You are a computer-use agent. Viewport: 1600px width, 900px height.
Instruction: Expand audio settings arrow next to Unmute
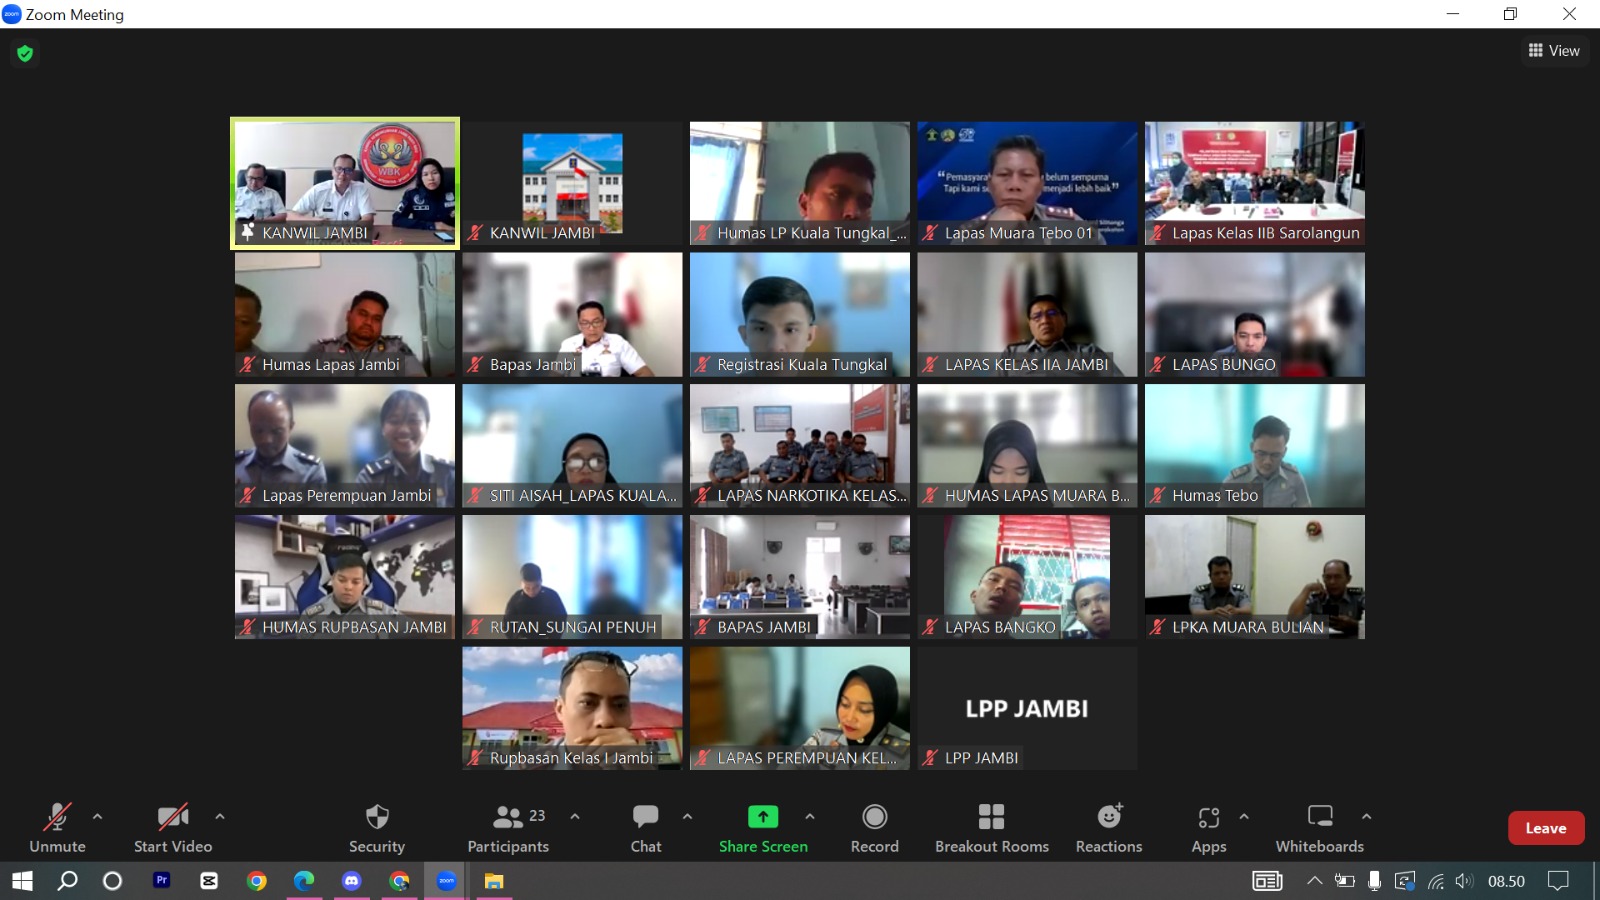[97, 816]
